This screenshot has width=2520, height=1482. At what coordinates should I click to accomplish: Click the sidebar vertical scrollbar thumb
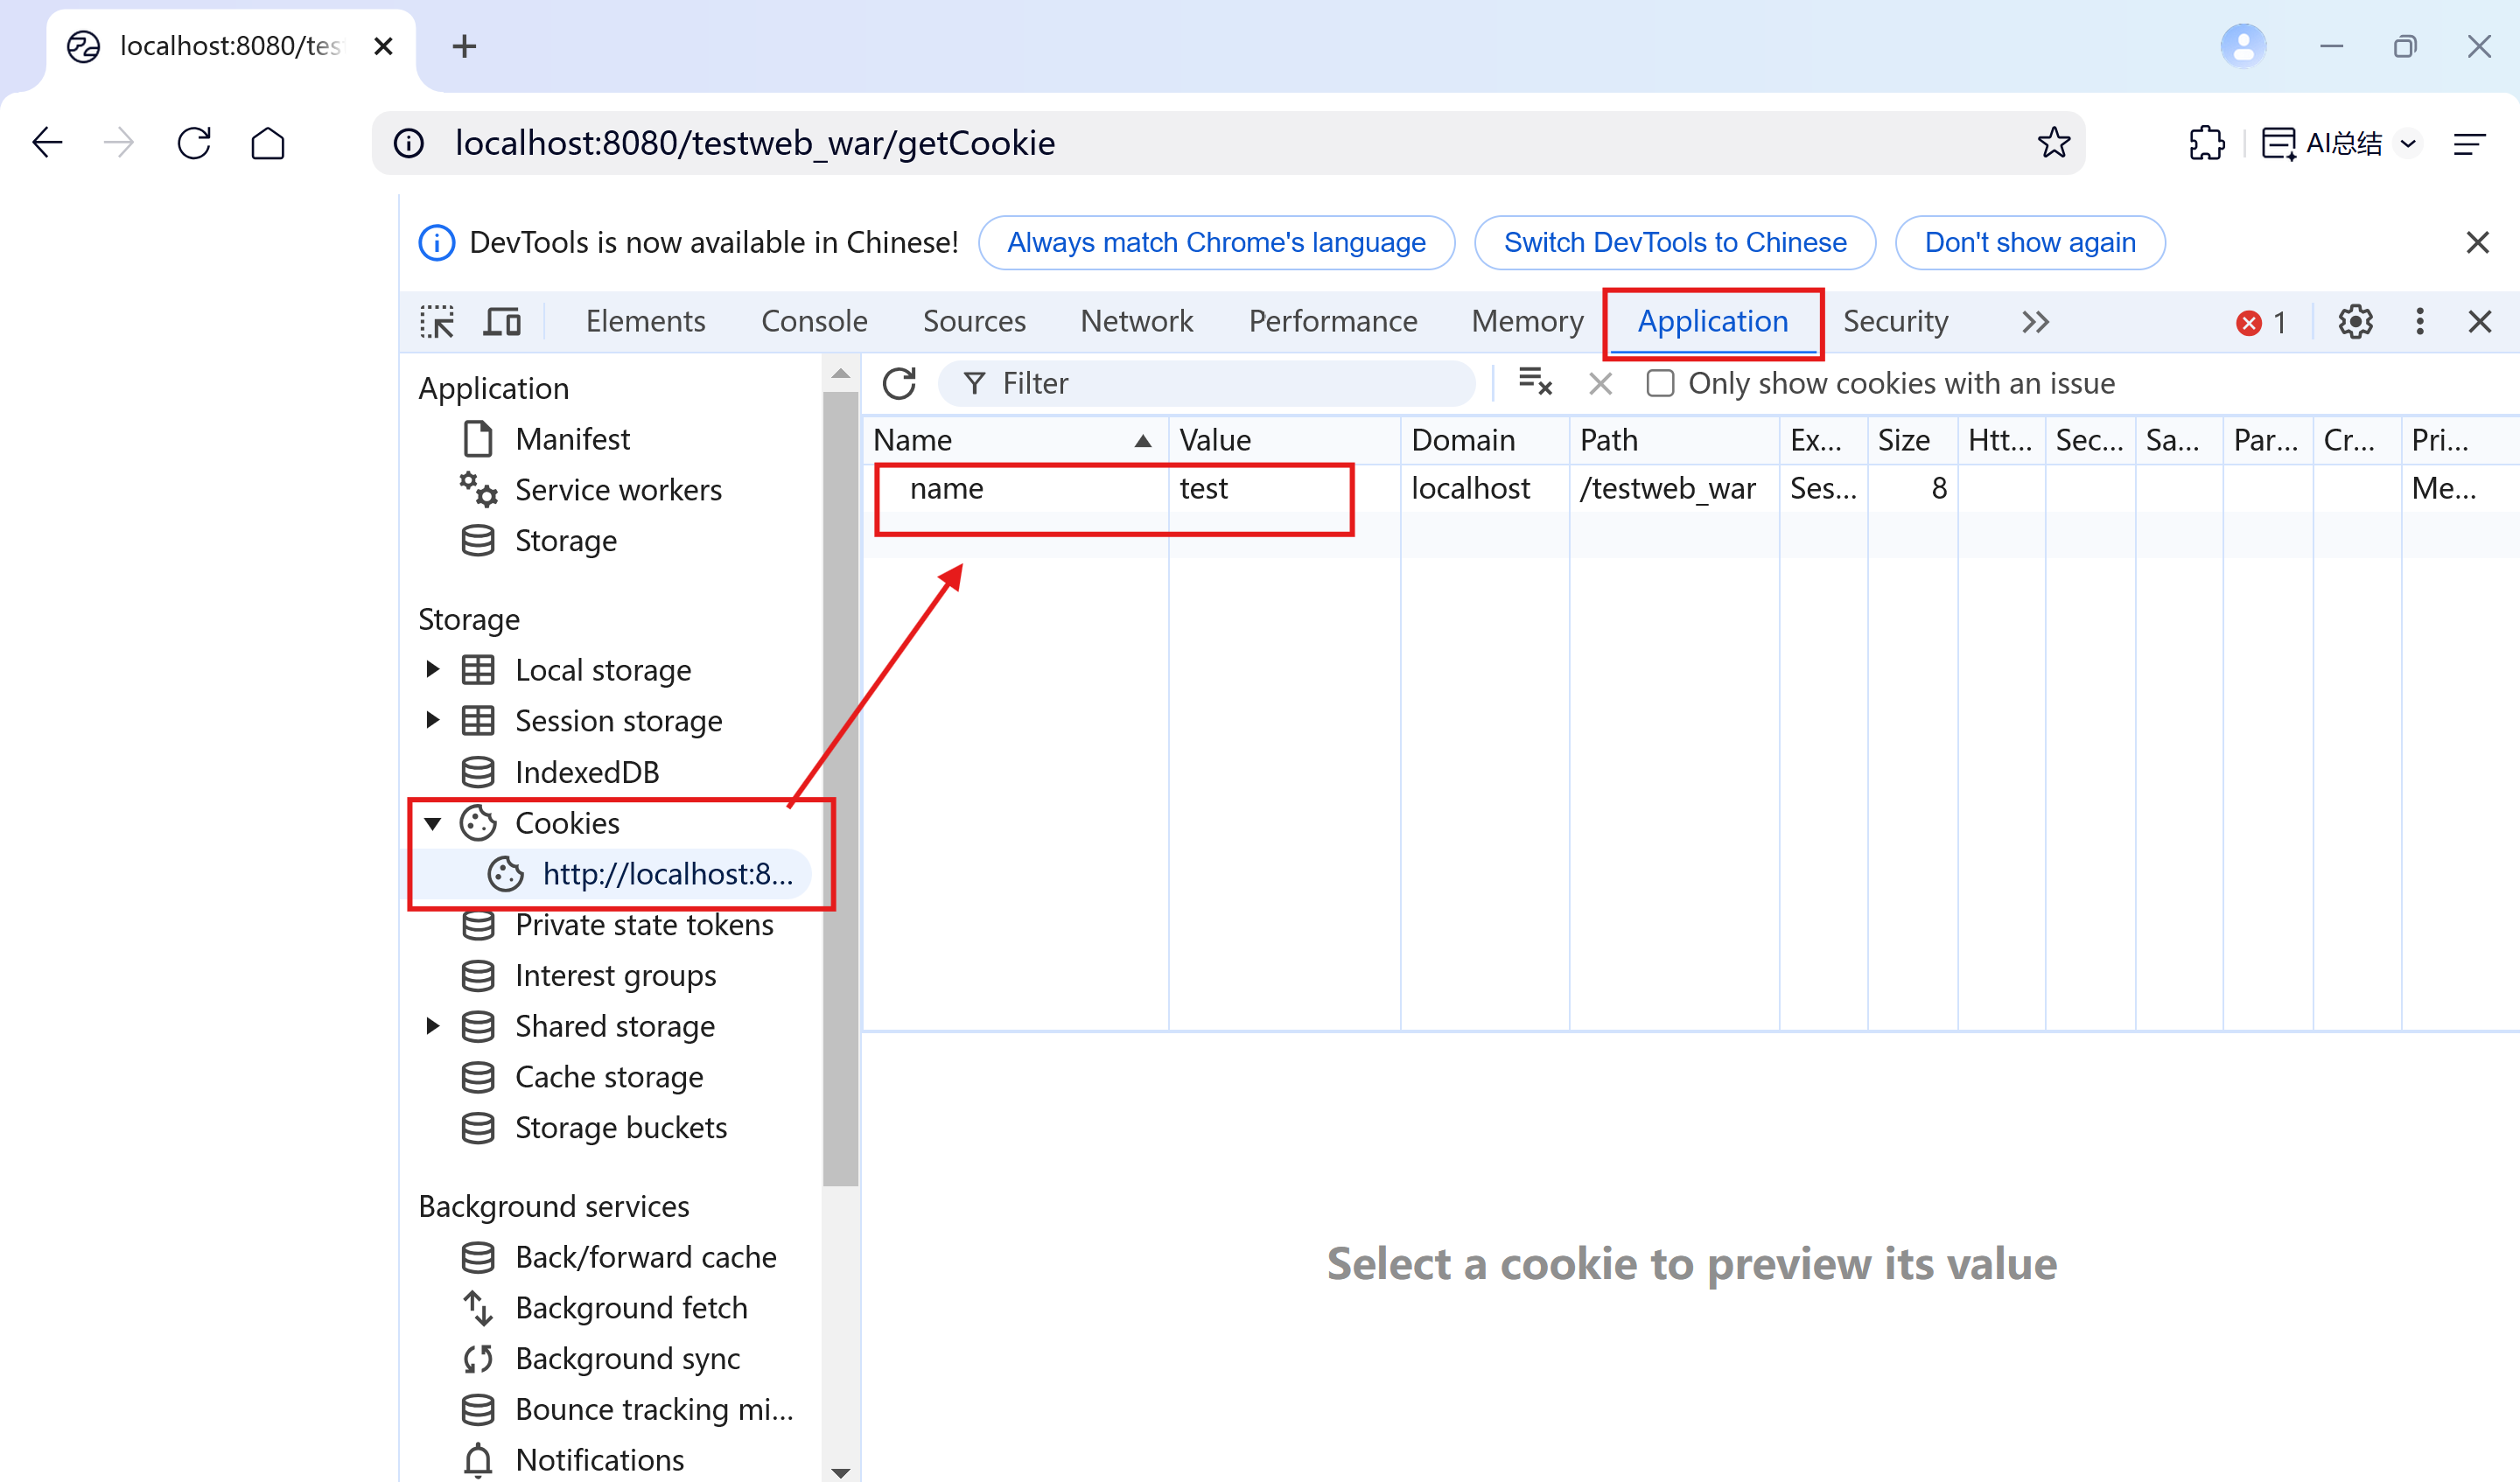point(840,790)
